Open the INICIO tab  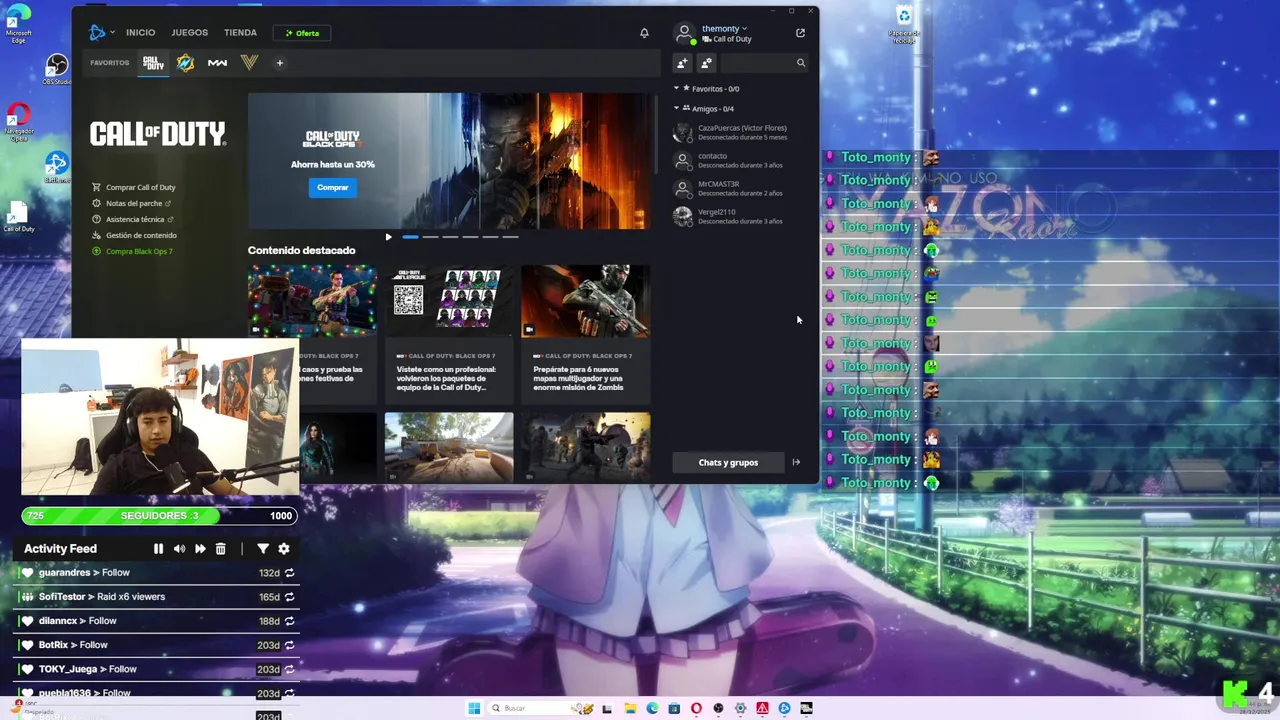(x=141, y=33)
